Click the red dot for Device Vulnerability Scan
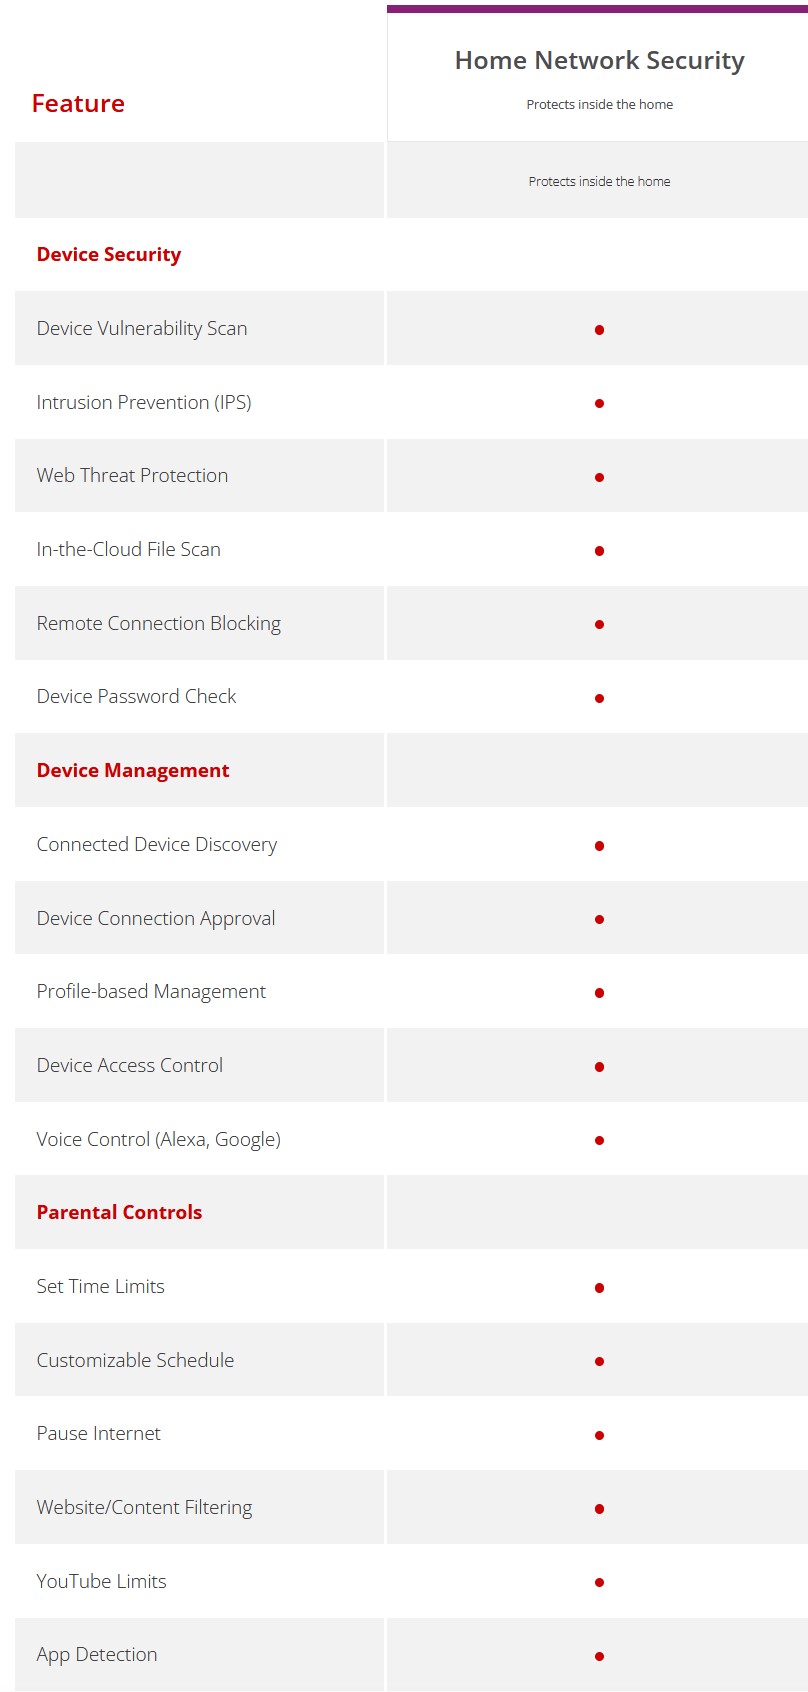808x1692 pixels. 599,329
